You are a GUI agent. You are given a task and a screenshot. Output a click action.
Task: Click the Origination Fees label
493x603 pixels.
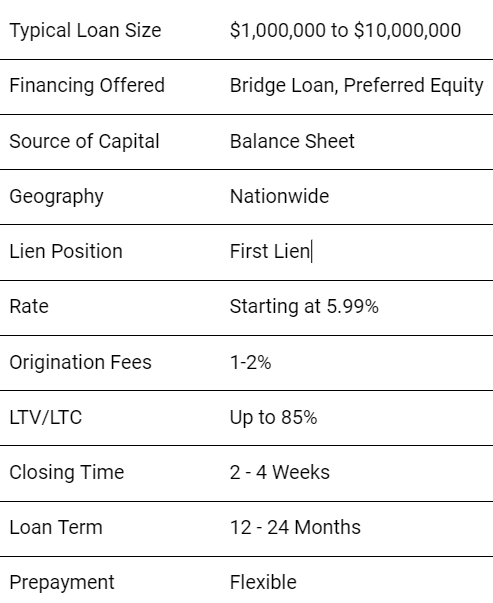(80, 362)
